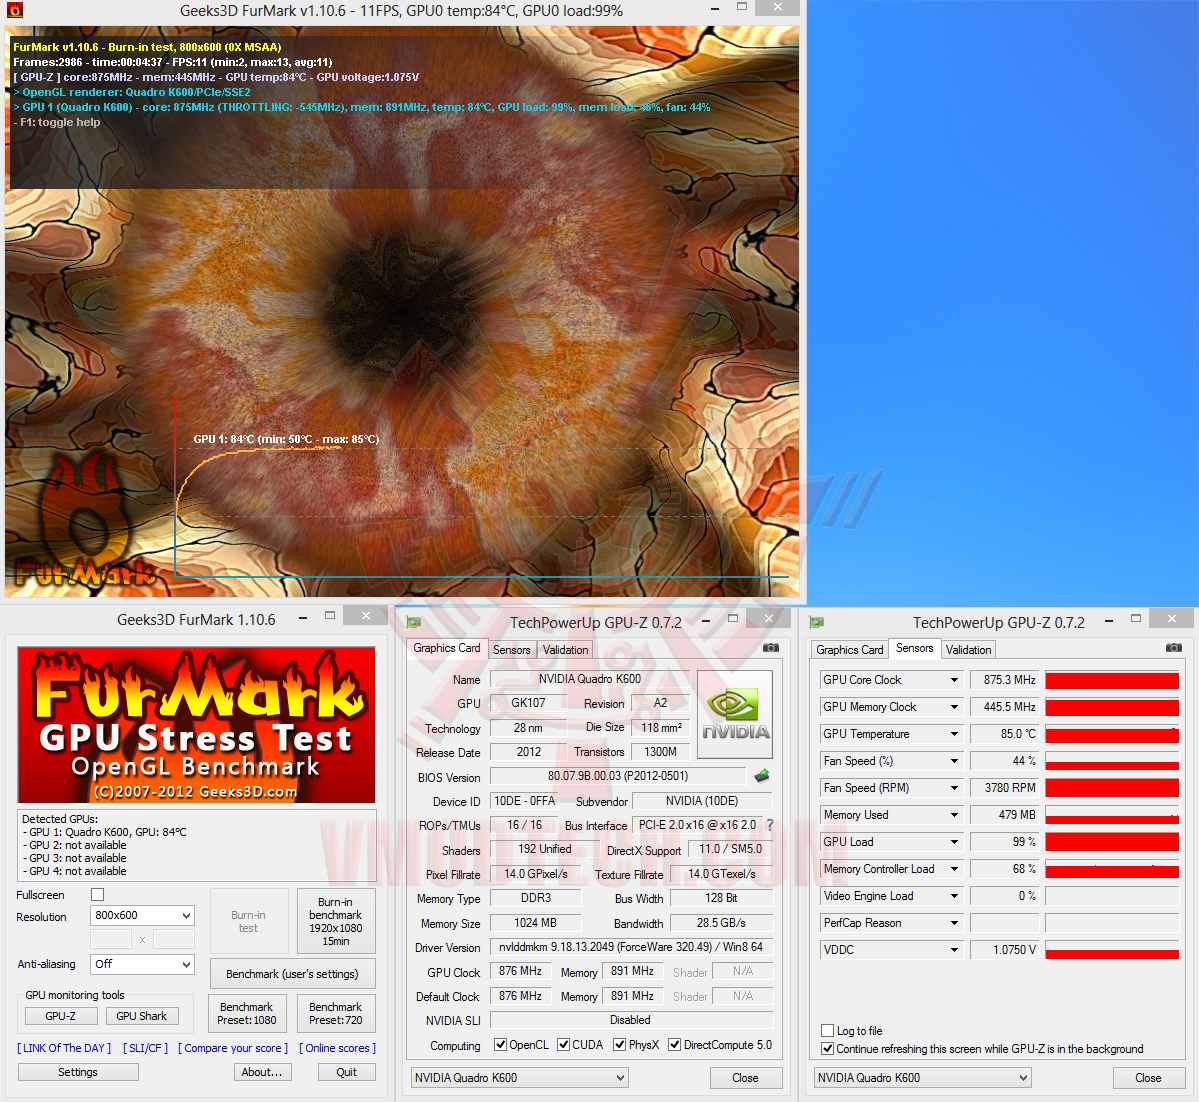Viewport: 1199px width, 1102px height.
Task: Toggle the Fullscreen checkbox
Action: [97, 895]
